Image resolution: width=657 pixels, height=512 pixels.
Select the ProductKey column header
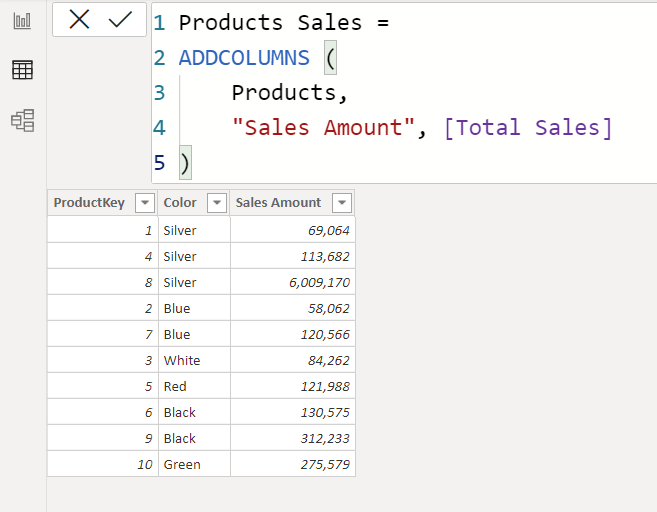[89, 203]
